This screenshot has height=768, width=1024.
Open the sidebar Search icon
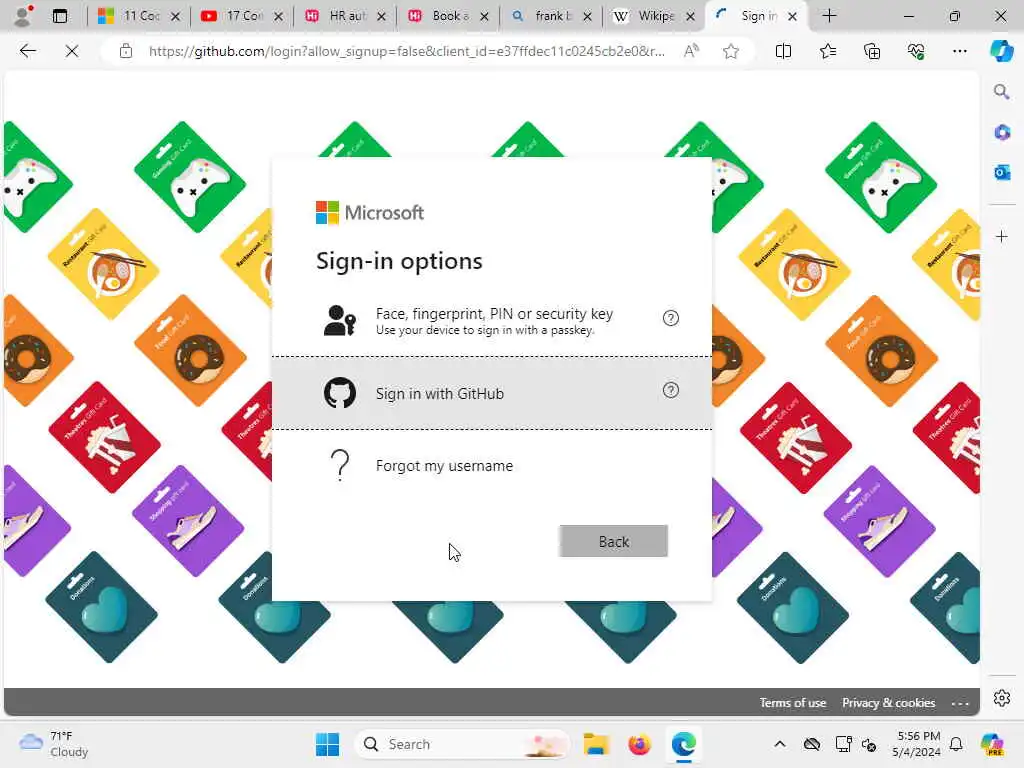[1002, 92]
